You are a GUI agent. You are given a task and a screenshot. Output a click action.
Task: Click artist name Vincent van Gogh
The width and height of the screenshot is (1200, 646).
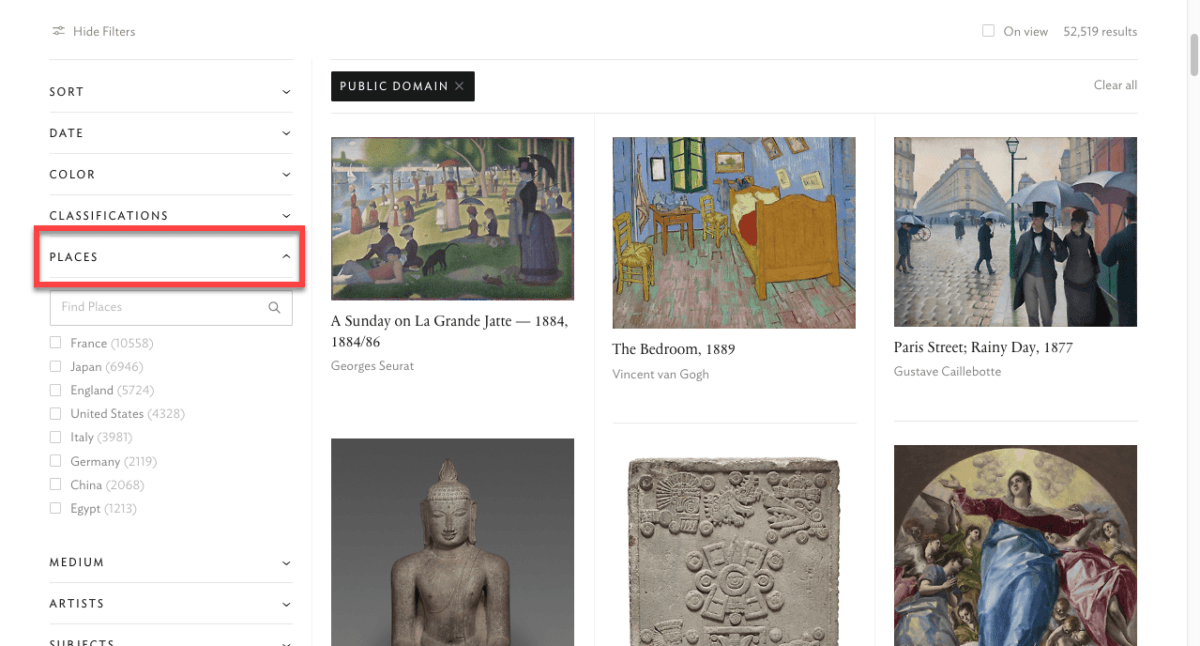660,374
